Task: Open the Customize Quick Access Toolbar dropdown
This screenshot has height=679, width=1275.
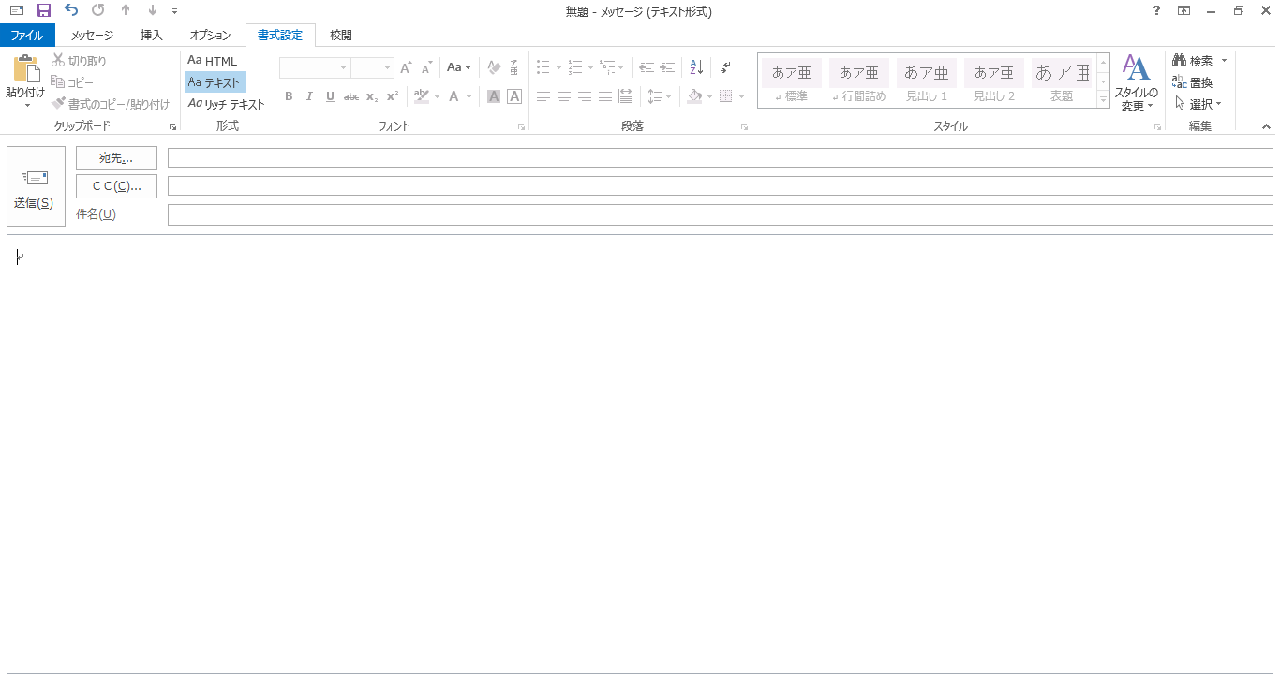Action: [174, 11]
